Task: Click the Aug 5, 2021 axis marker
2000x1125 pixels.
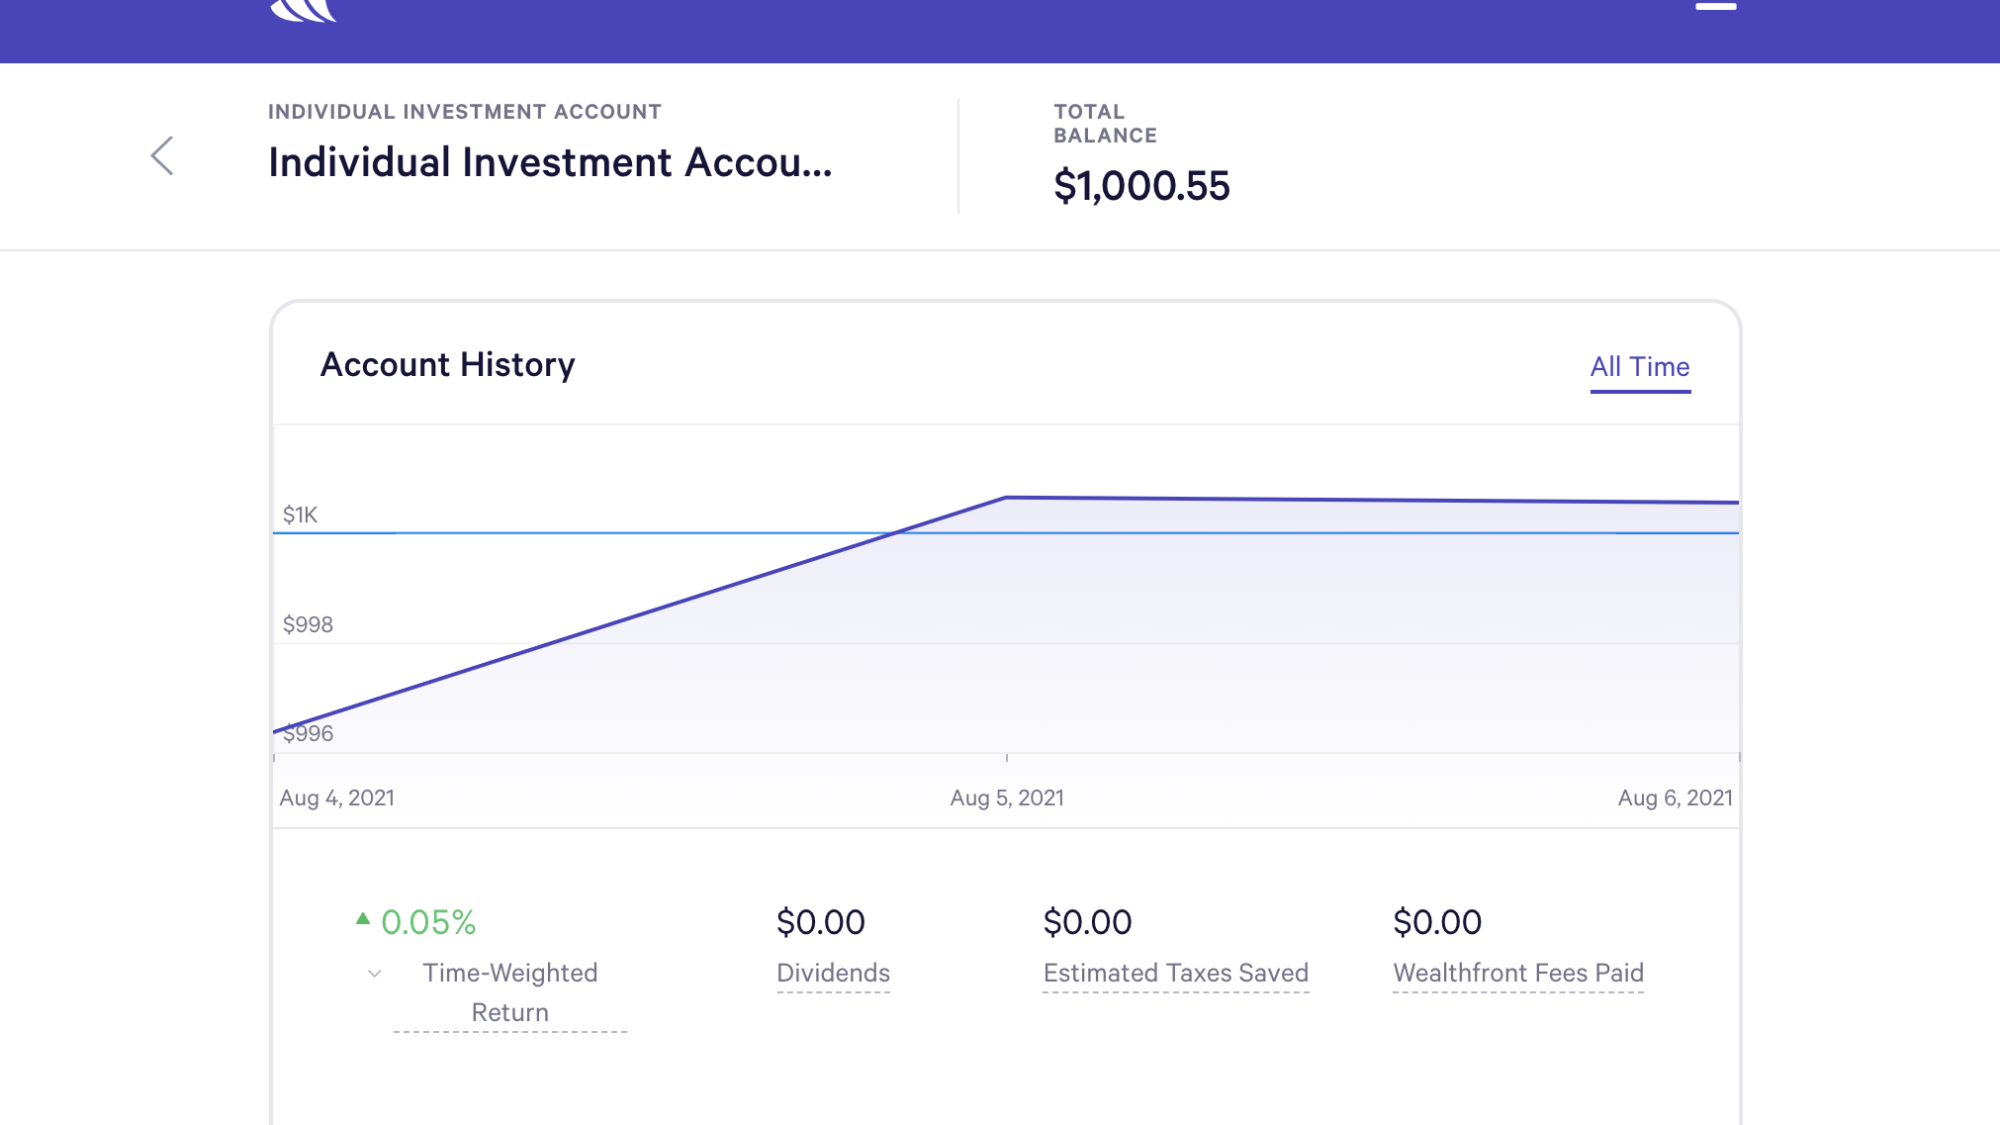Action: pyautogui.click(x=1006, y=798)
